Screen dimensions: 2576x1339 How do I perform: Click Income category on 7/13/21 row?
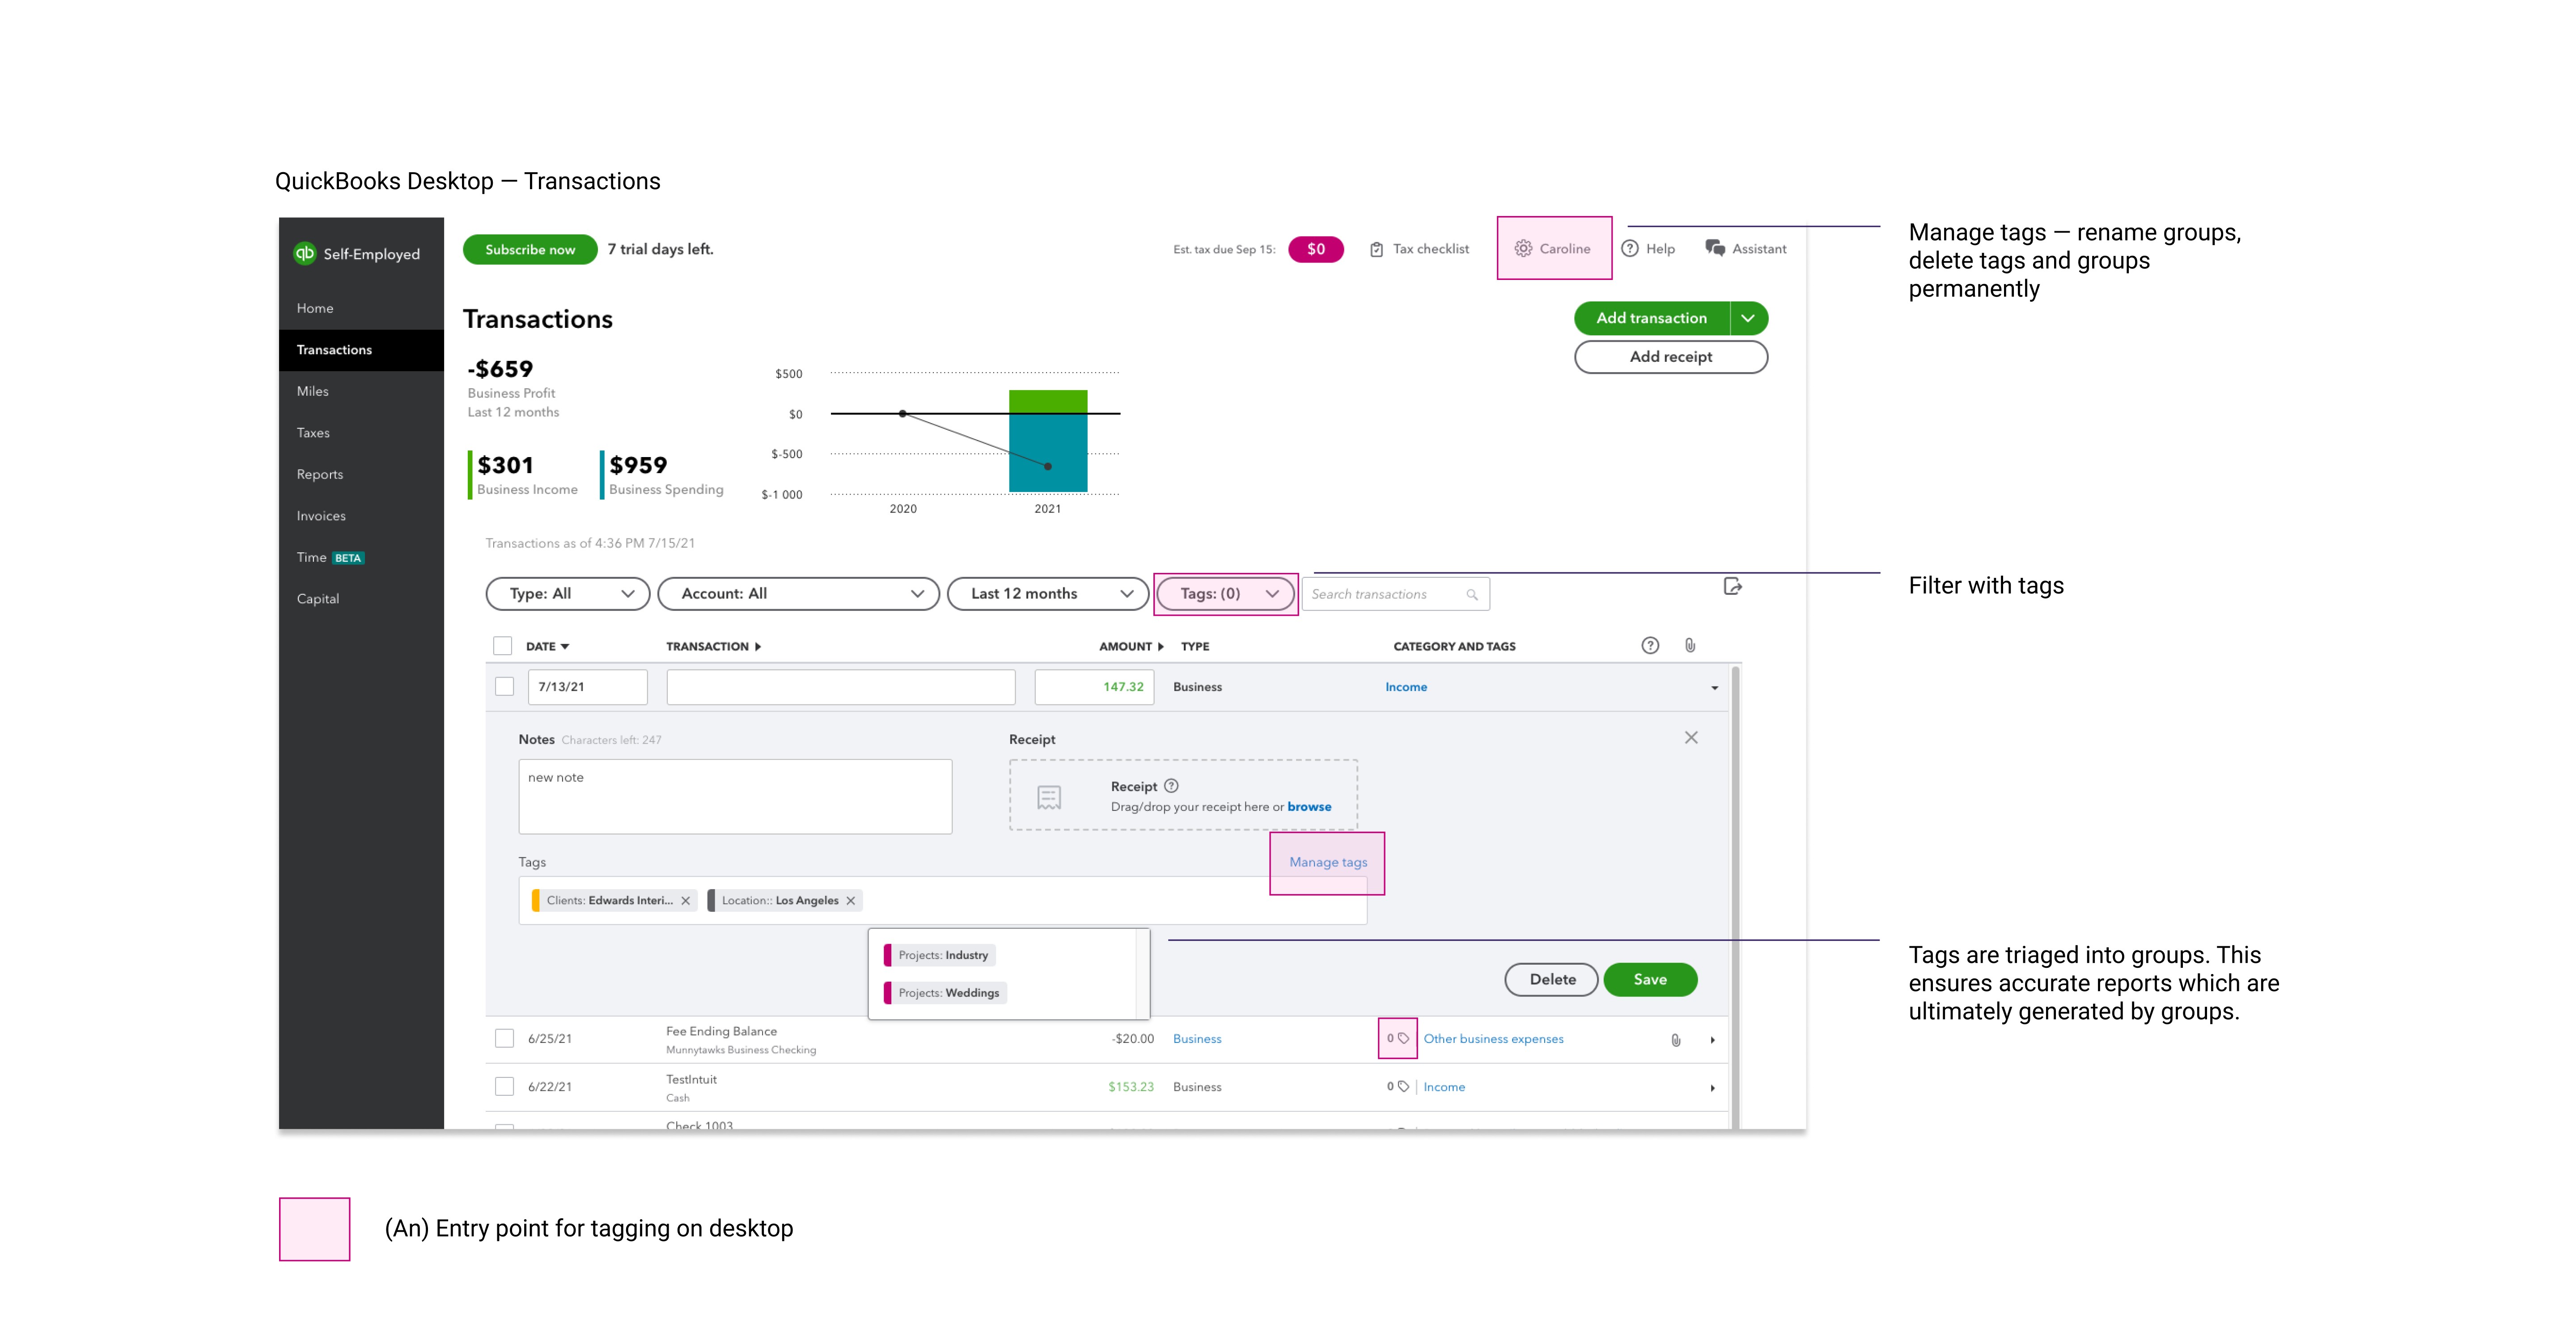tap(1406, 687)
